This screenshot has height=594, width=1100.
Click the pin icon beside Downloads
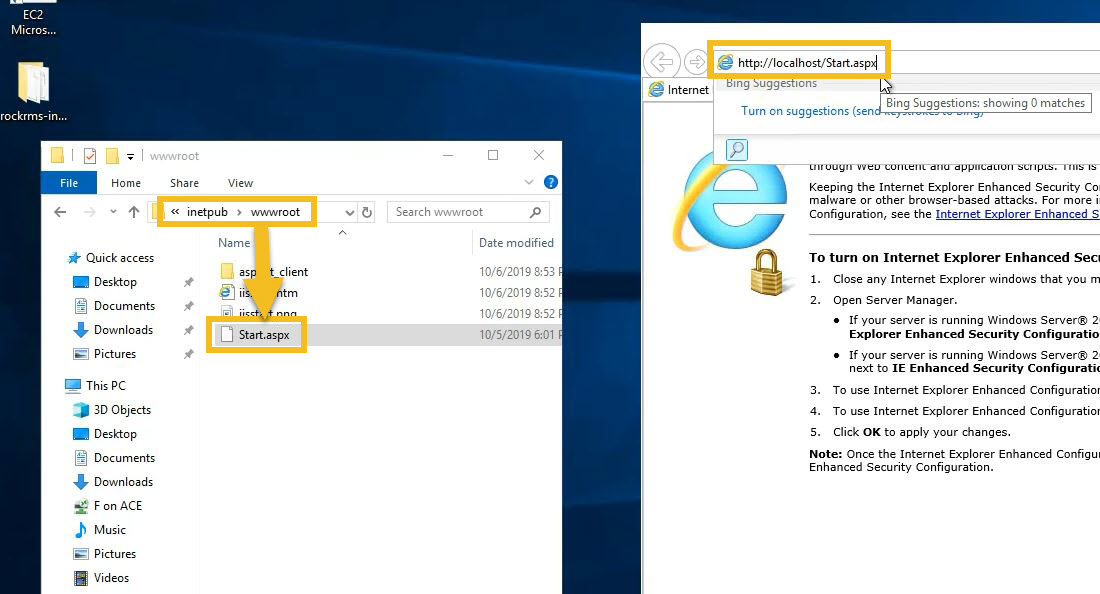(x=188, y=330)
